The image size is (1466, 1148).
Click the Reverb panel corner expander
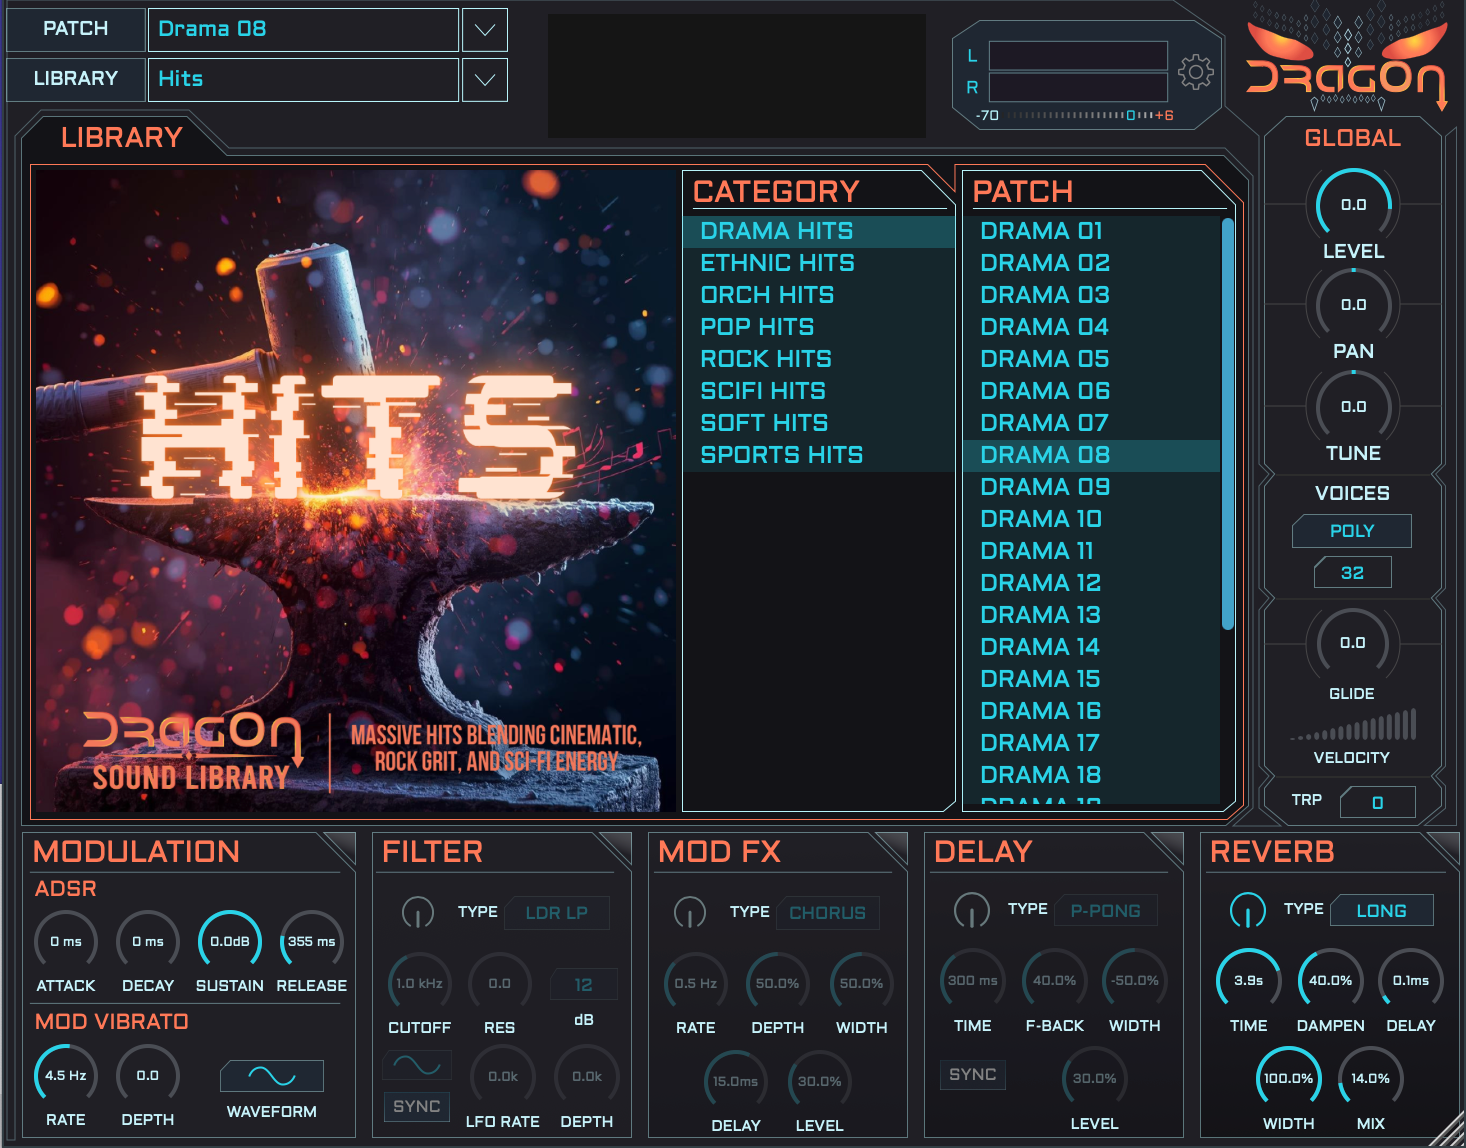[1446, 847]
